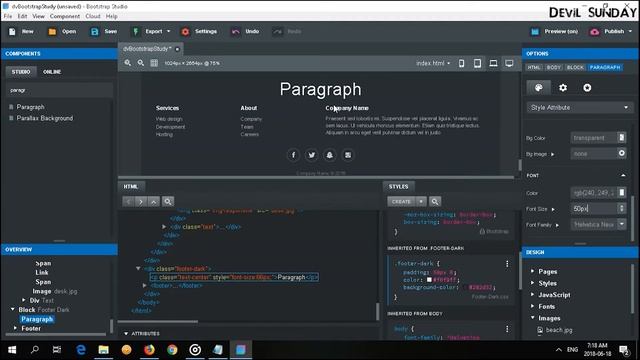Click the Instagram icon in footer preview

[x=348, y=155]
